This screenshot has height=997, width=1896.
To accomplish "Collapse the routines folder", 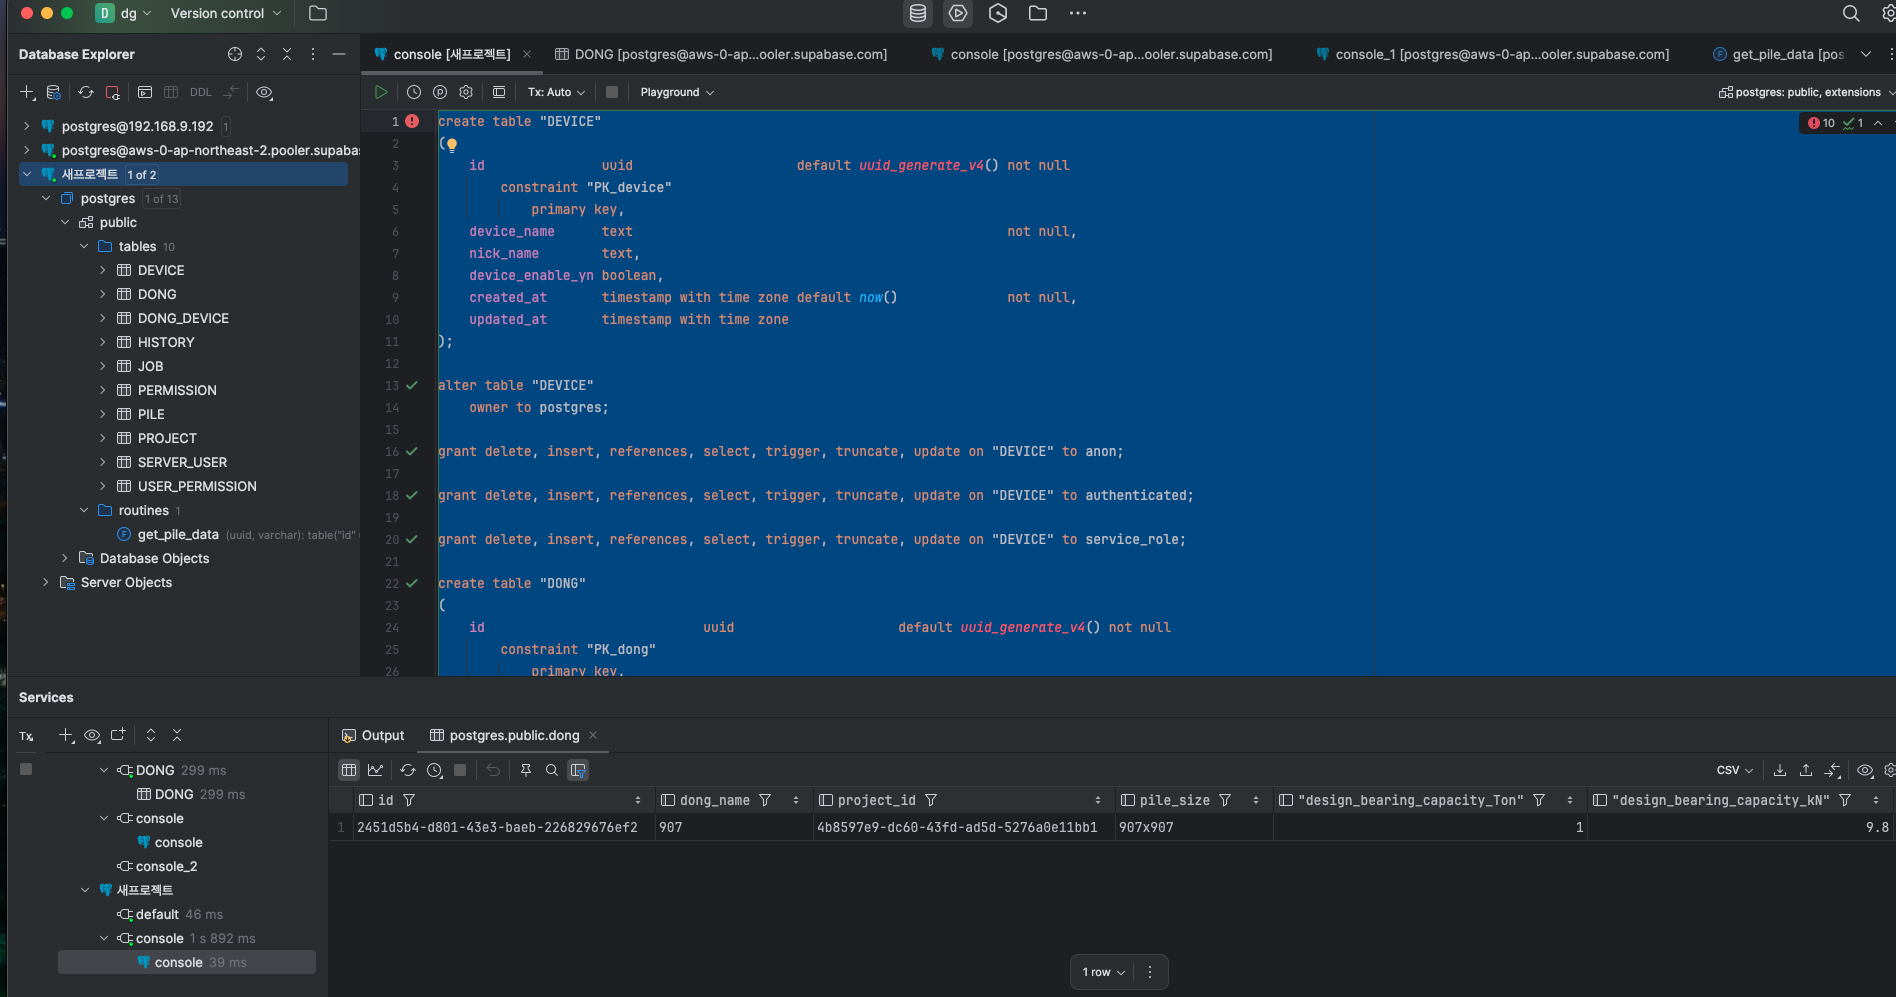I will (84, 510).
